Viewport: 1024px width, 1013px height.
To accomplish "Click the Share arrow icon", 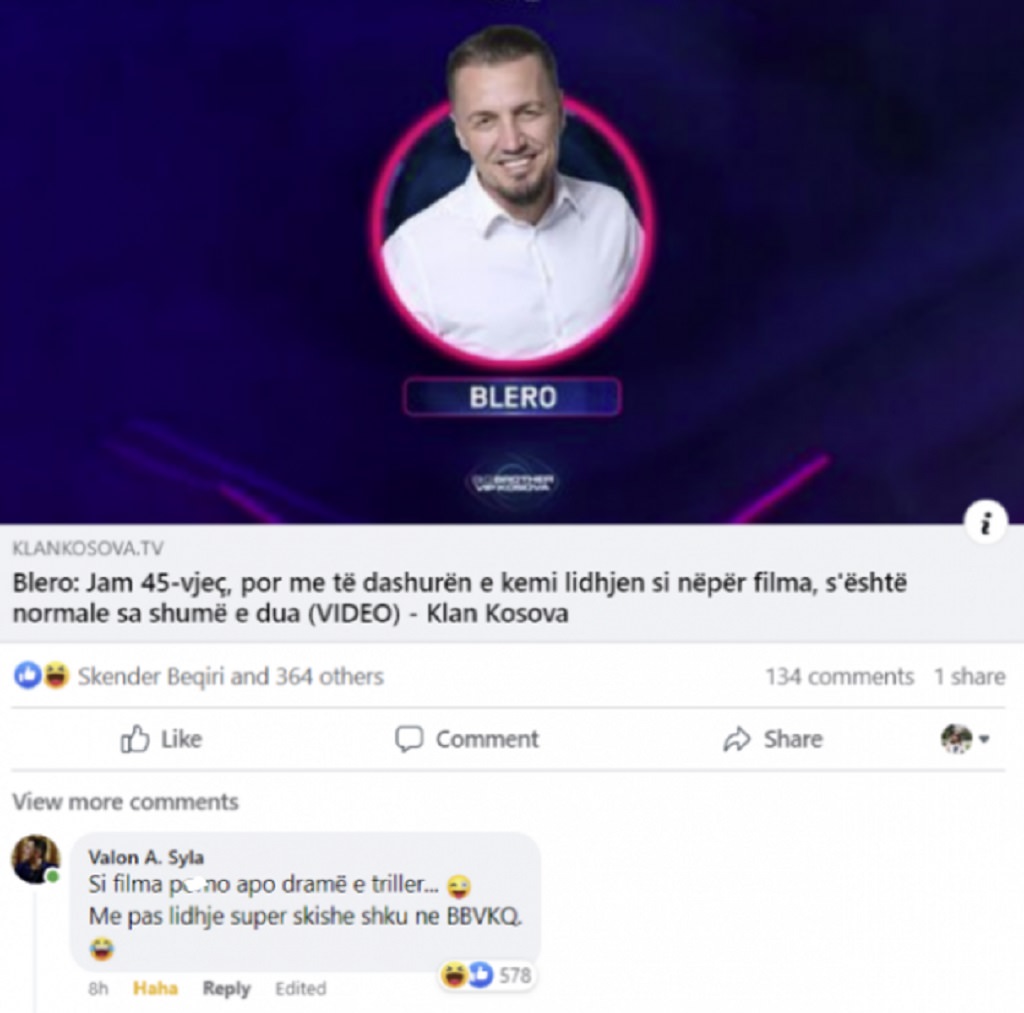I will pyautogui.click(x=737, y=739).
